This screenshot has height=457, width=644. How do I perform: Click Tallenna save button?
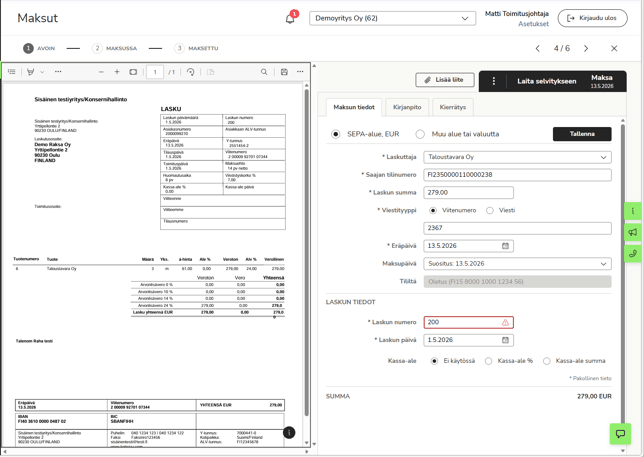click(582, 134)
